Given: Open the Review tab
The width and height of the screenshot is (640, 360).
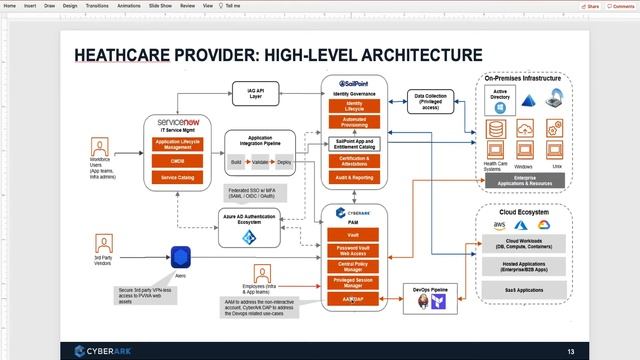Looking at the screenshot, I should (x=187, y=6).
